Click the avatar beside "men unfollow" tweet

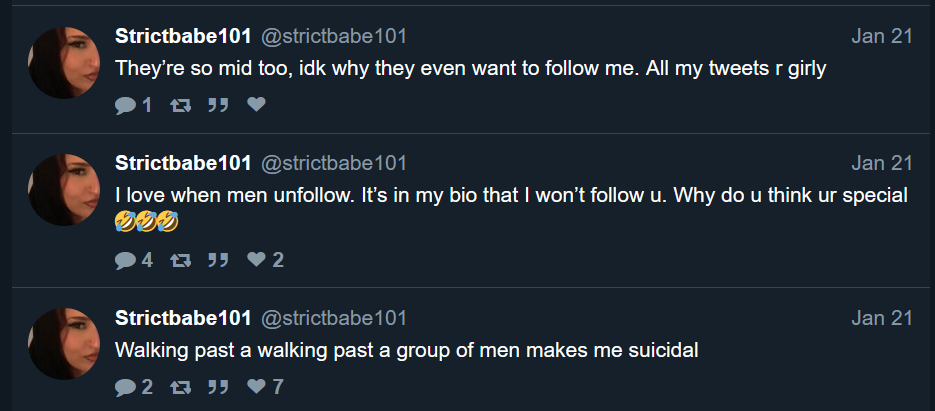62,189
